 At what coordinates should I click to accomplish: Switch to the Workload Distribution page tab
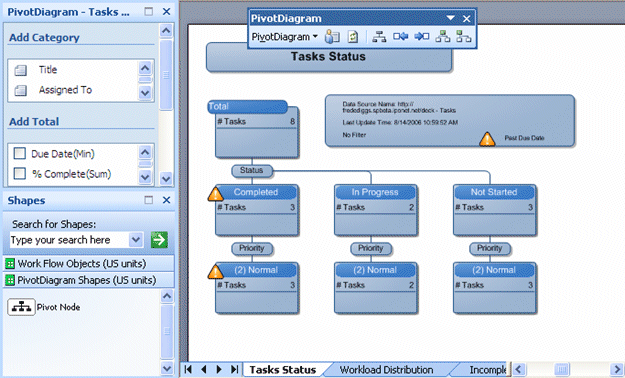click(x=386, y=370)
